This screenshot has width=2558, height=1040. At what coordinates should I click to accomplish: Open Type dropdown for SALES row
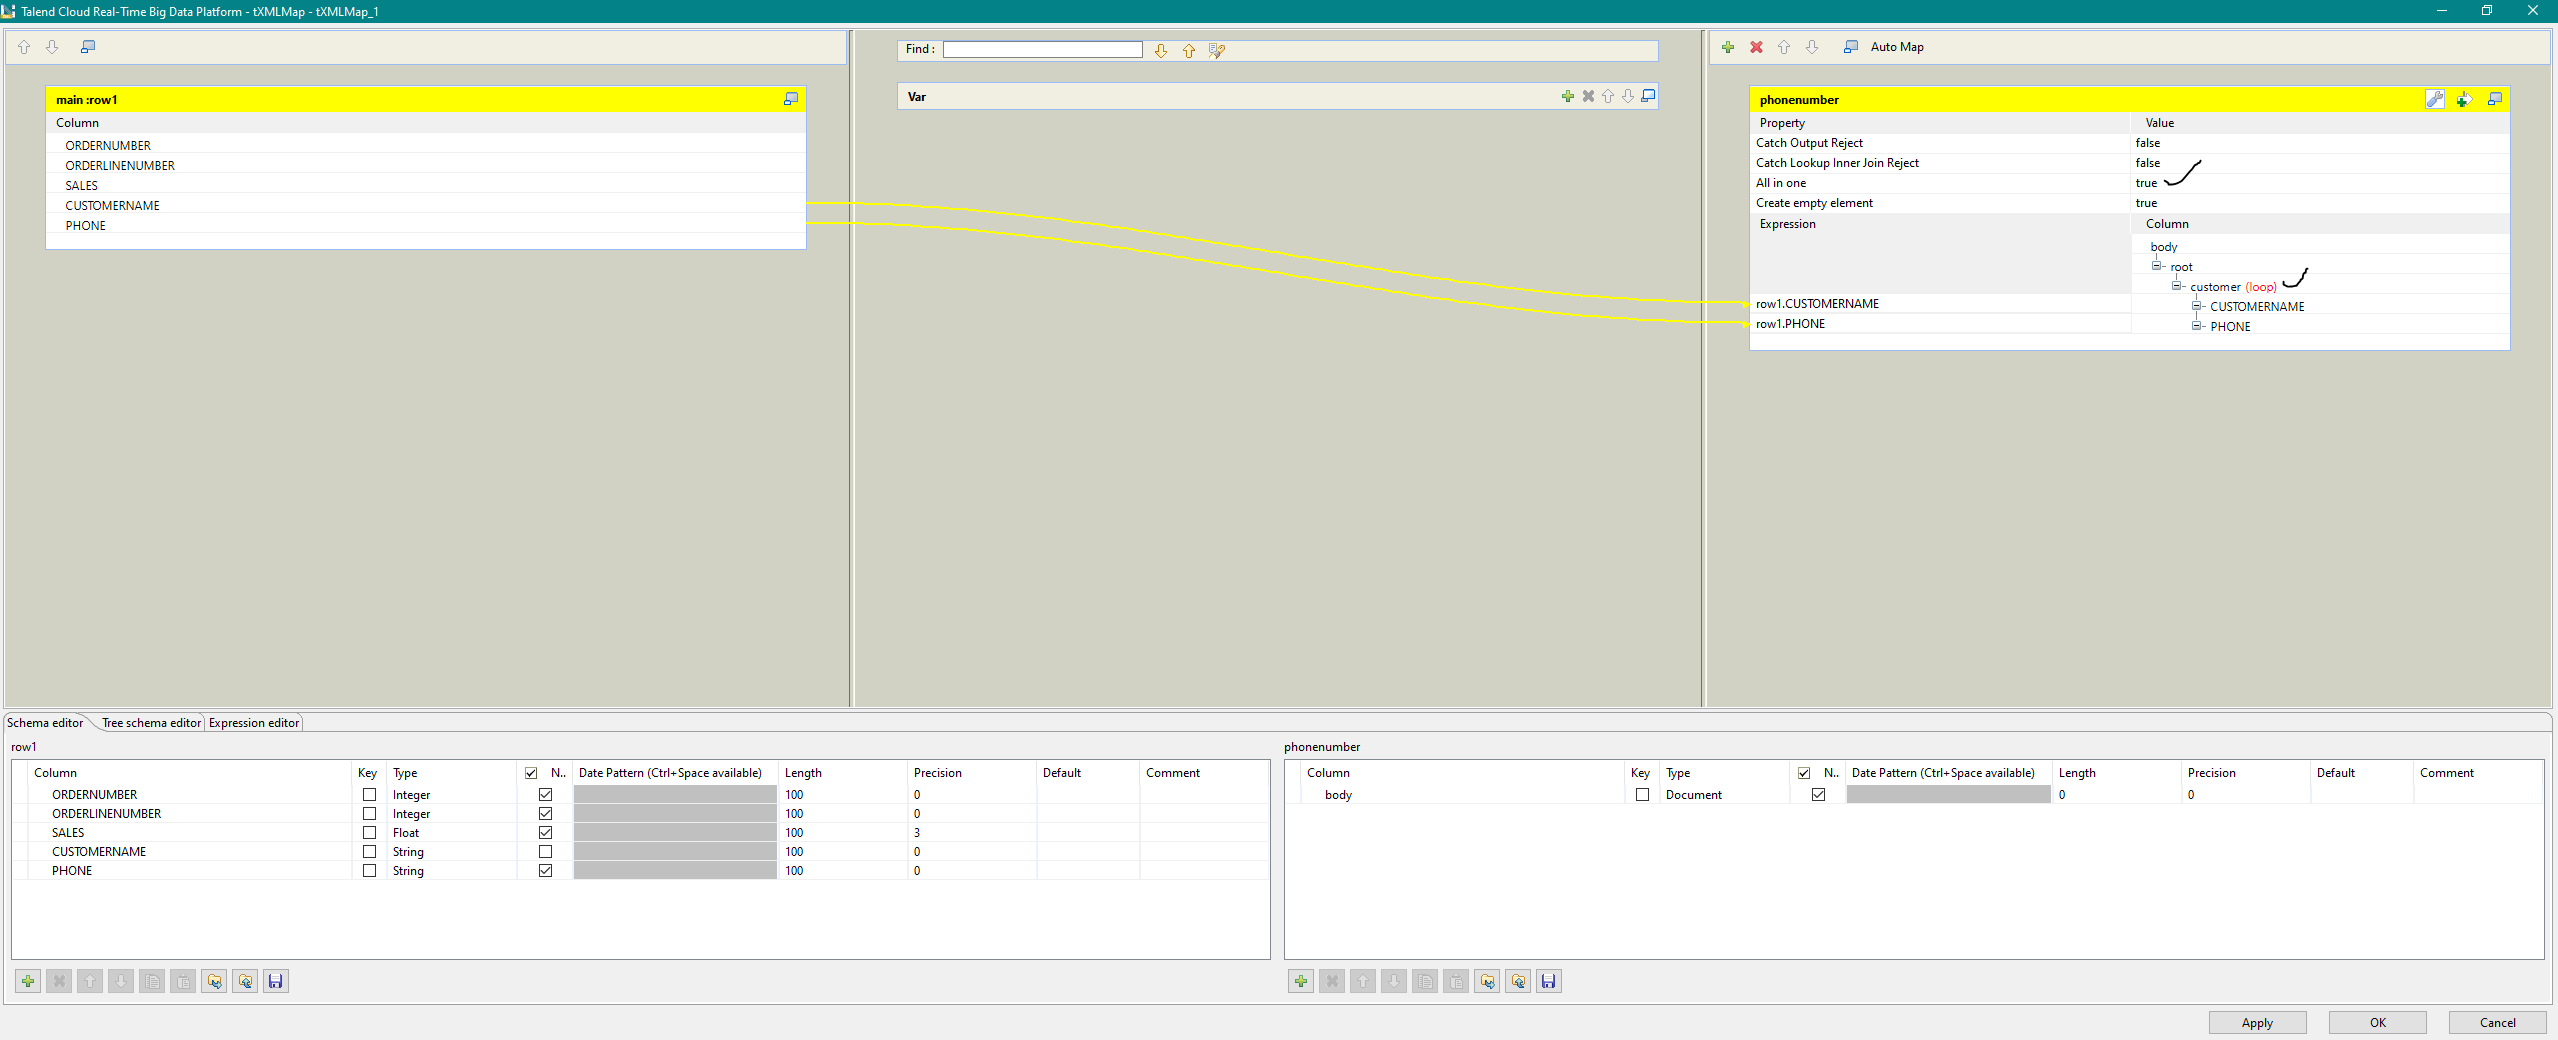coord(452,833)
